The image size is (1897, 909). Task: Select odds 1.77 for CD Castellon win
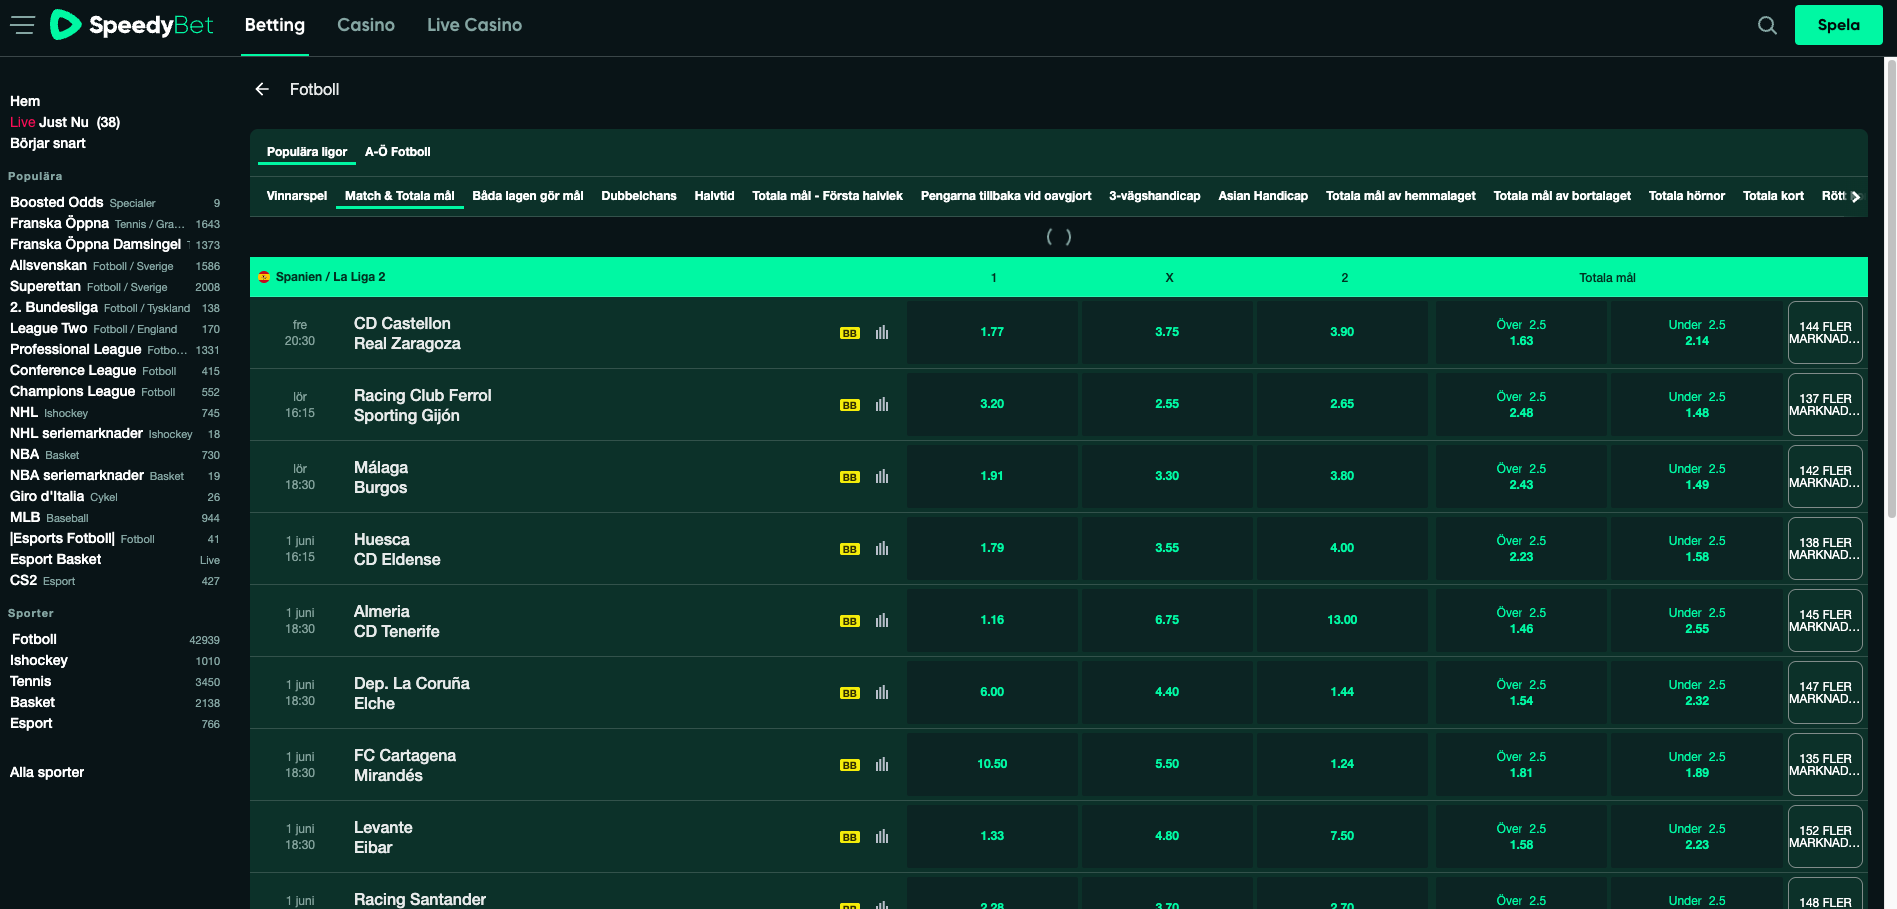(992, 333)
